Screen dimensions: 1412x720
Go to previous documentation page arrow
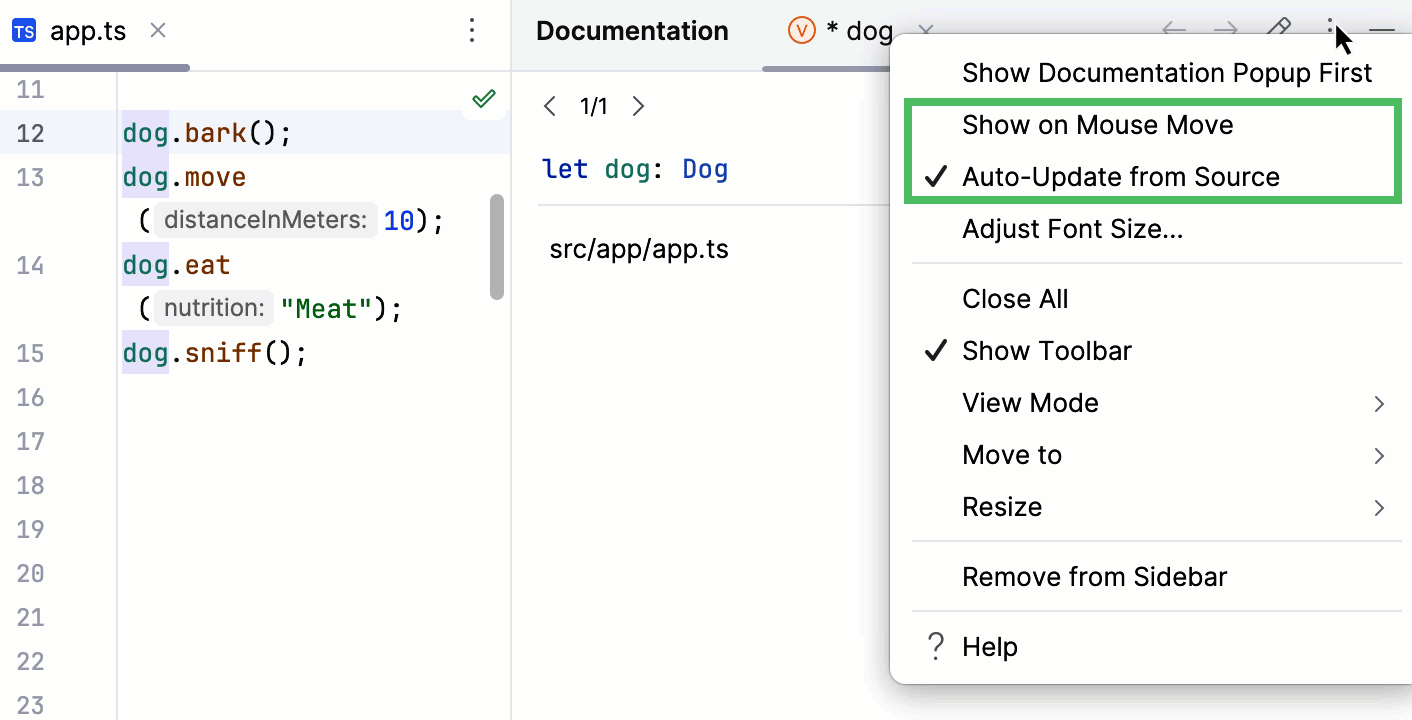549,106
